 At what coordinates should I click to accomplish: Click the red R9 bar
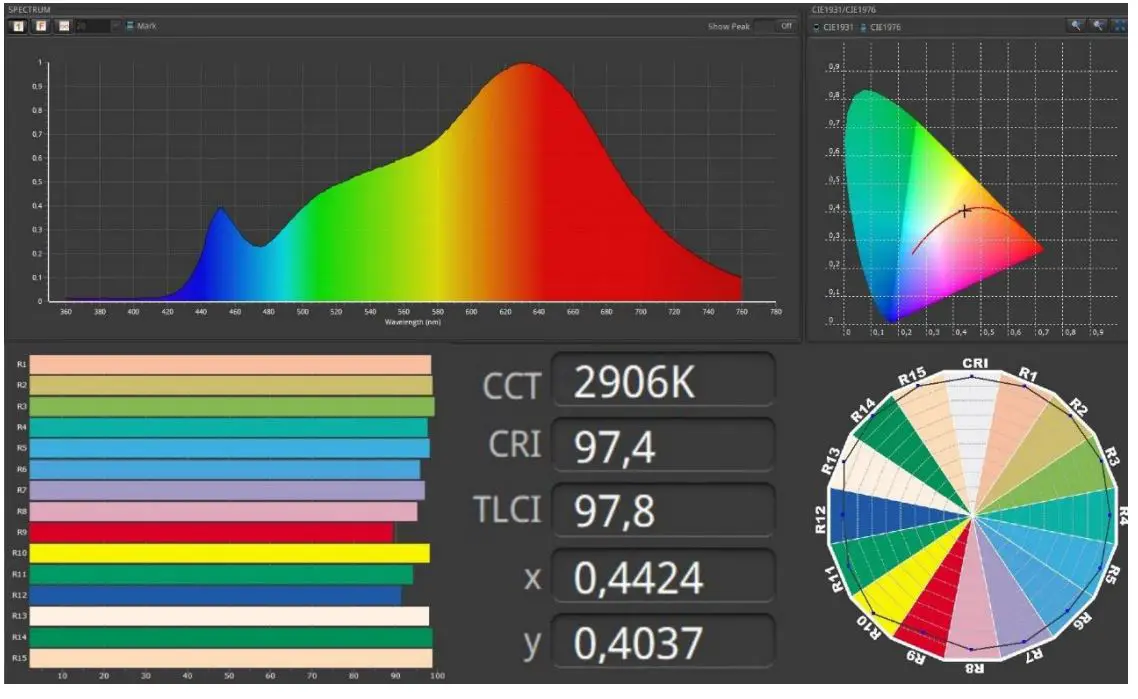point(211,533)
